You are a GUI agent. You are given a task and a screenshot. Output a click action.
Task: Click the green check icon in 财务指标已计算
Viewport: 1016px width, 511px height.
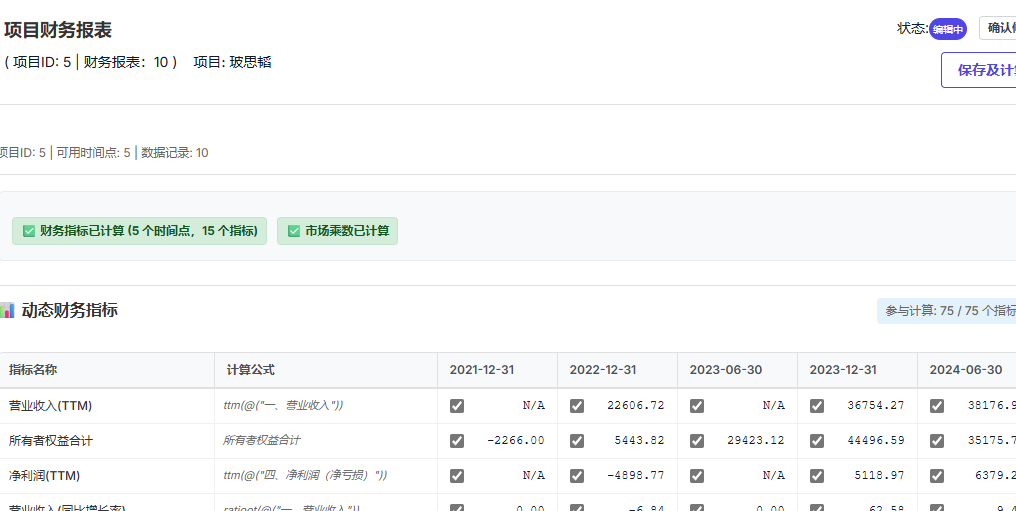(x=29, y=231)
